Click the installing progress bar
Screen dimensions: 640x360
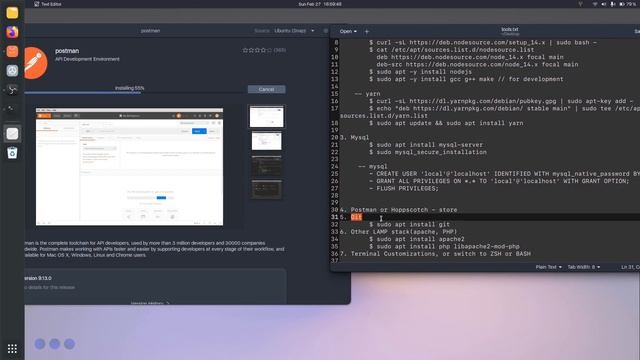135,93
